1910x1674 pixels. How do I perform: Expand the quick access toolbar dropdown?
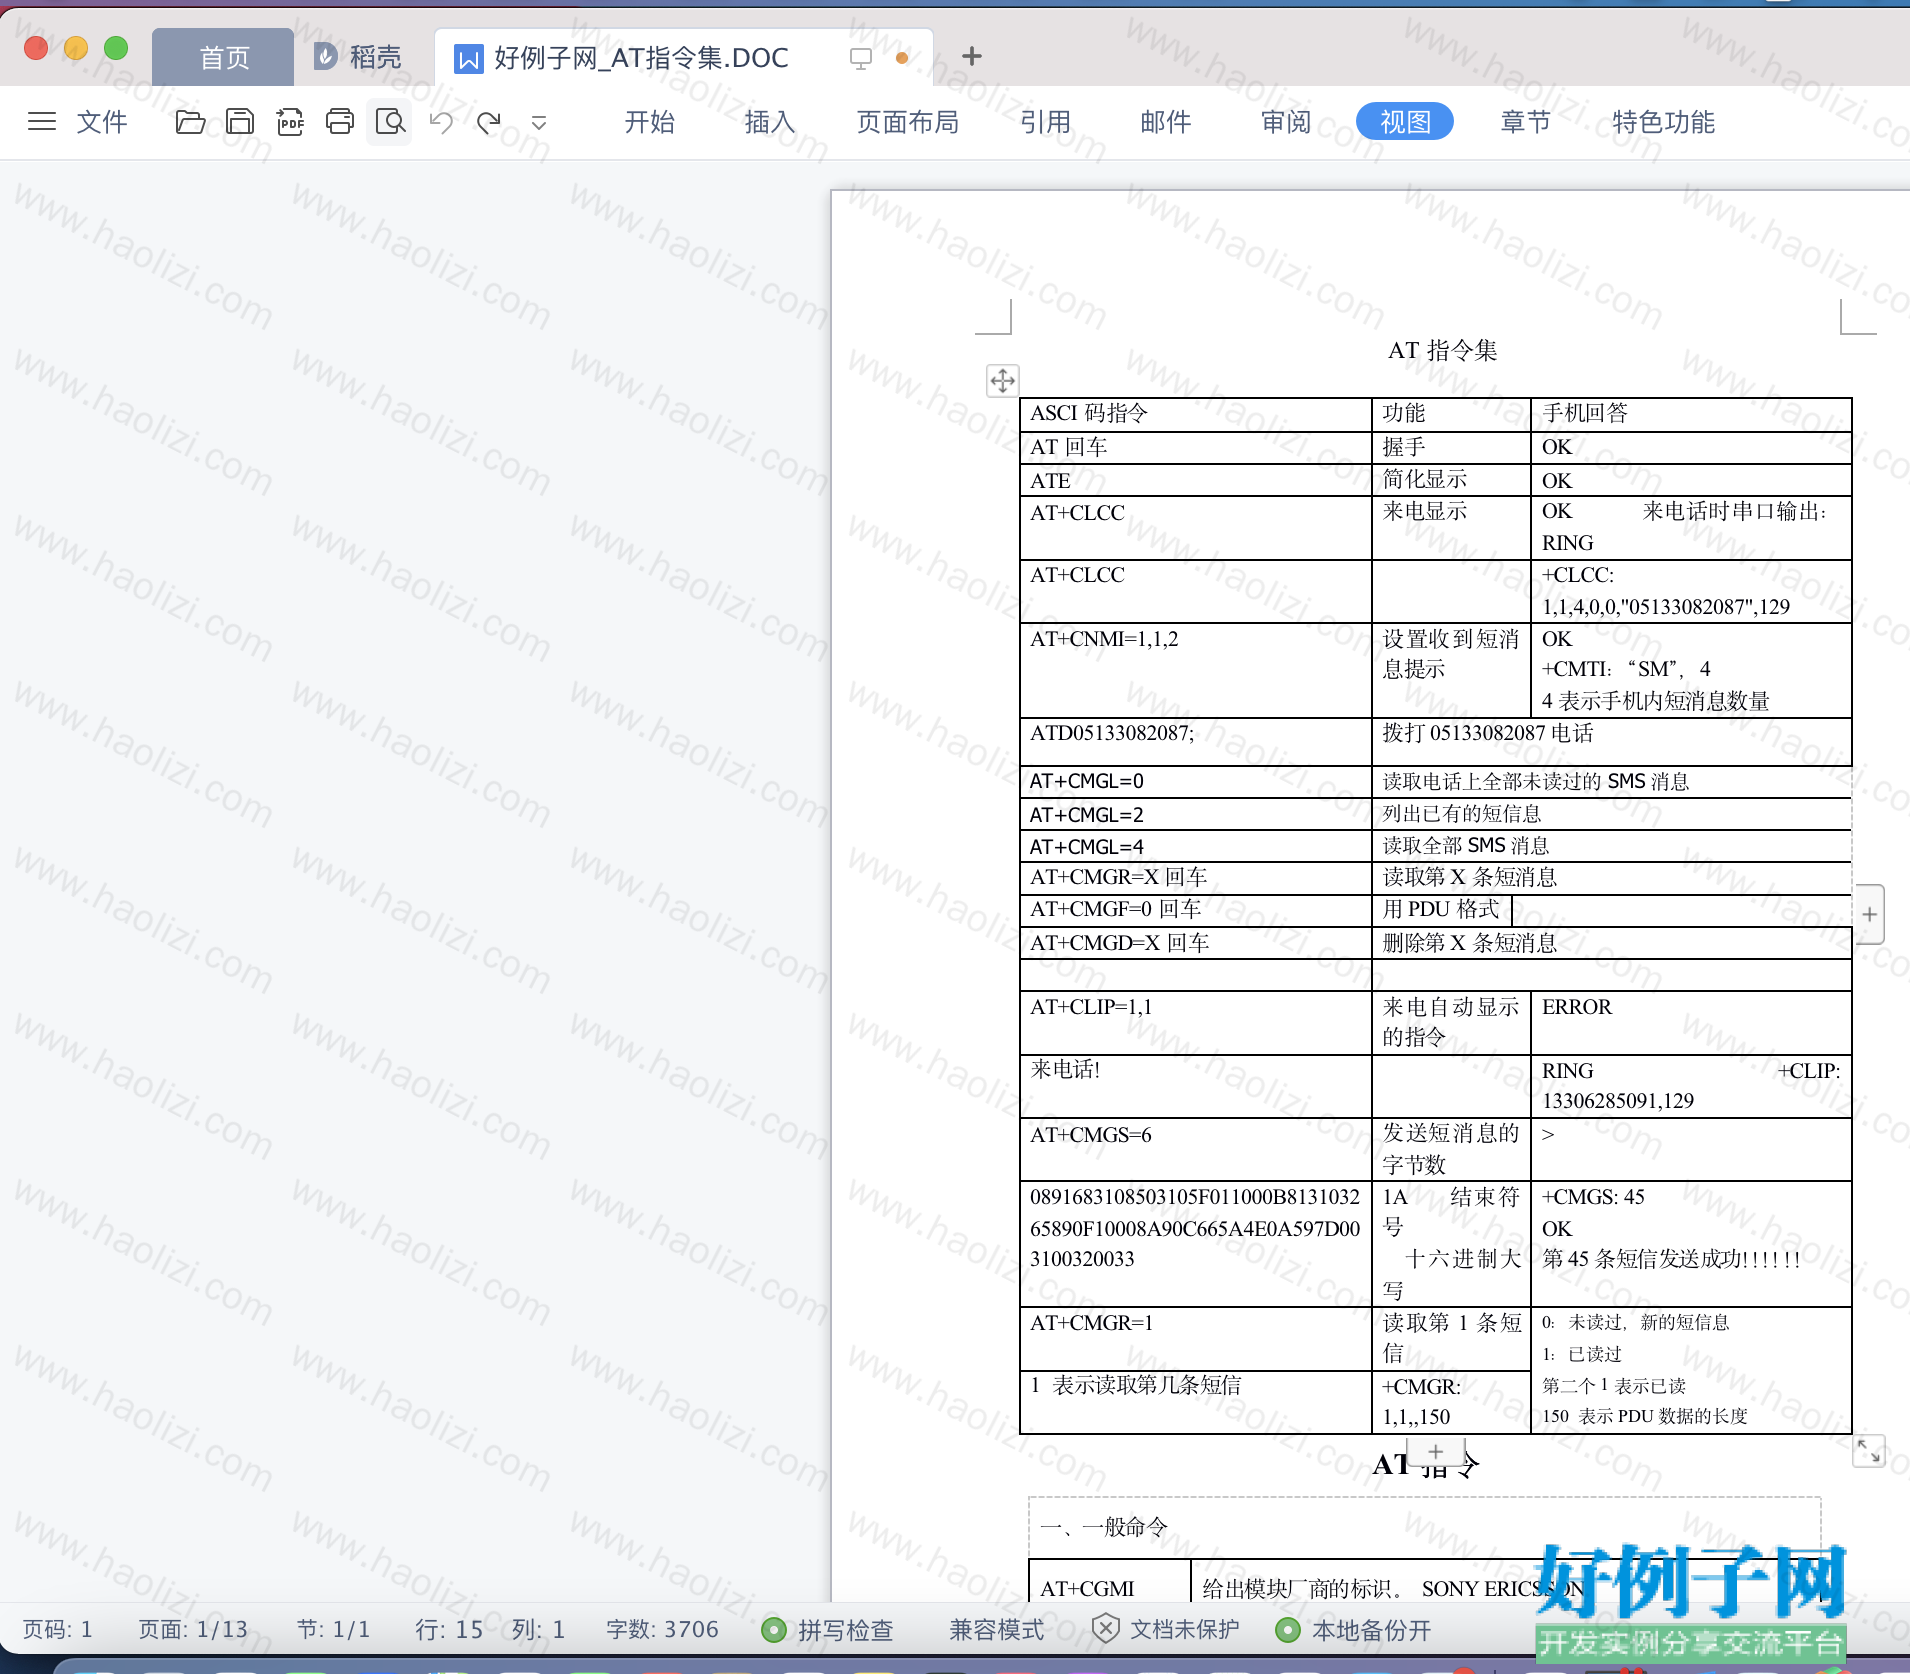tap(539, 123)
